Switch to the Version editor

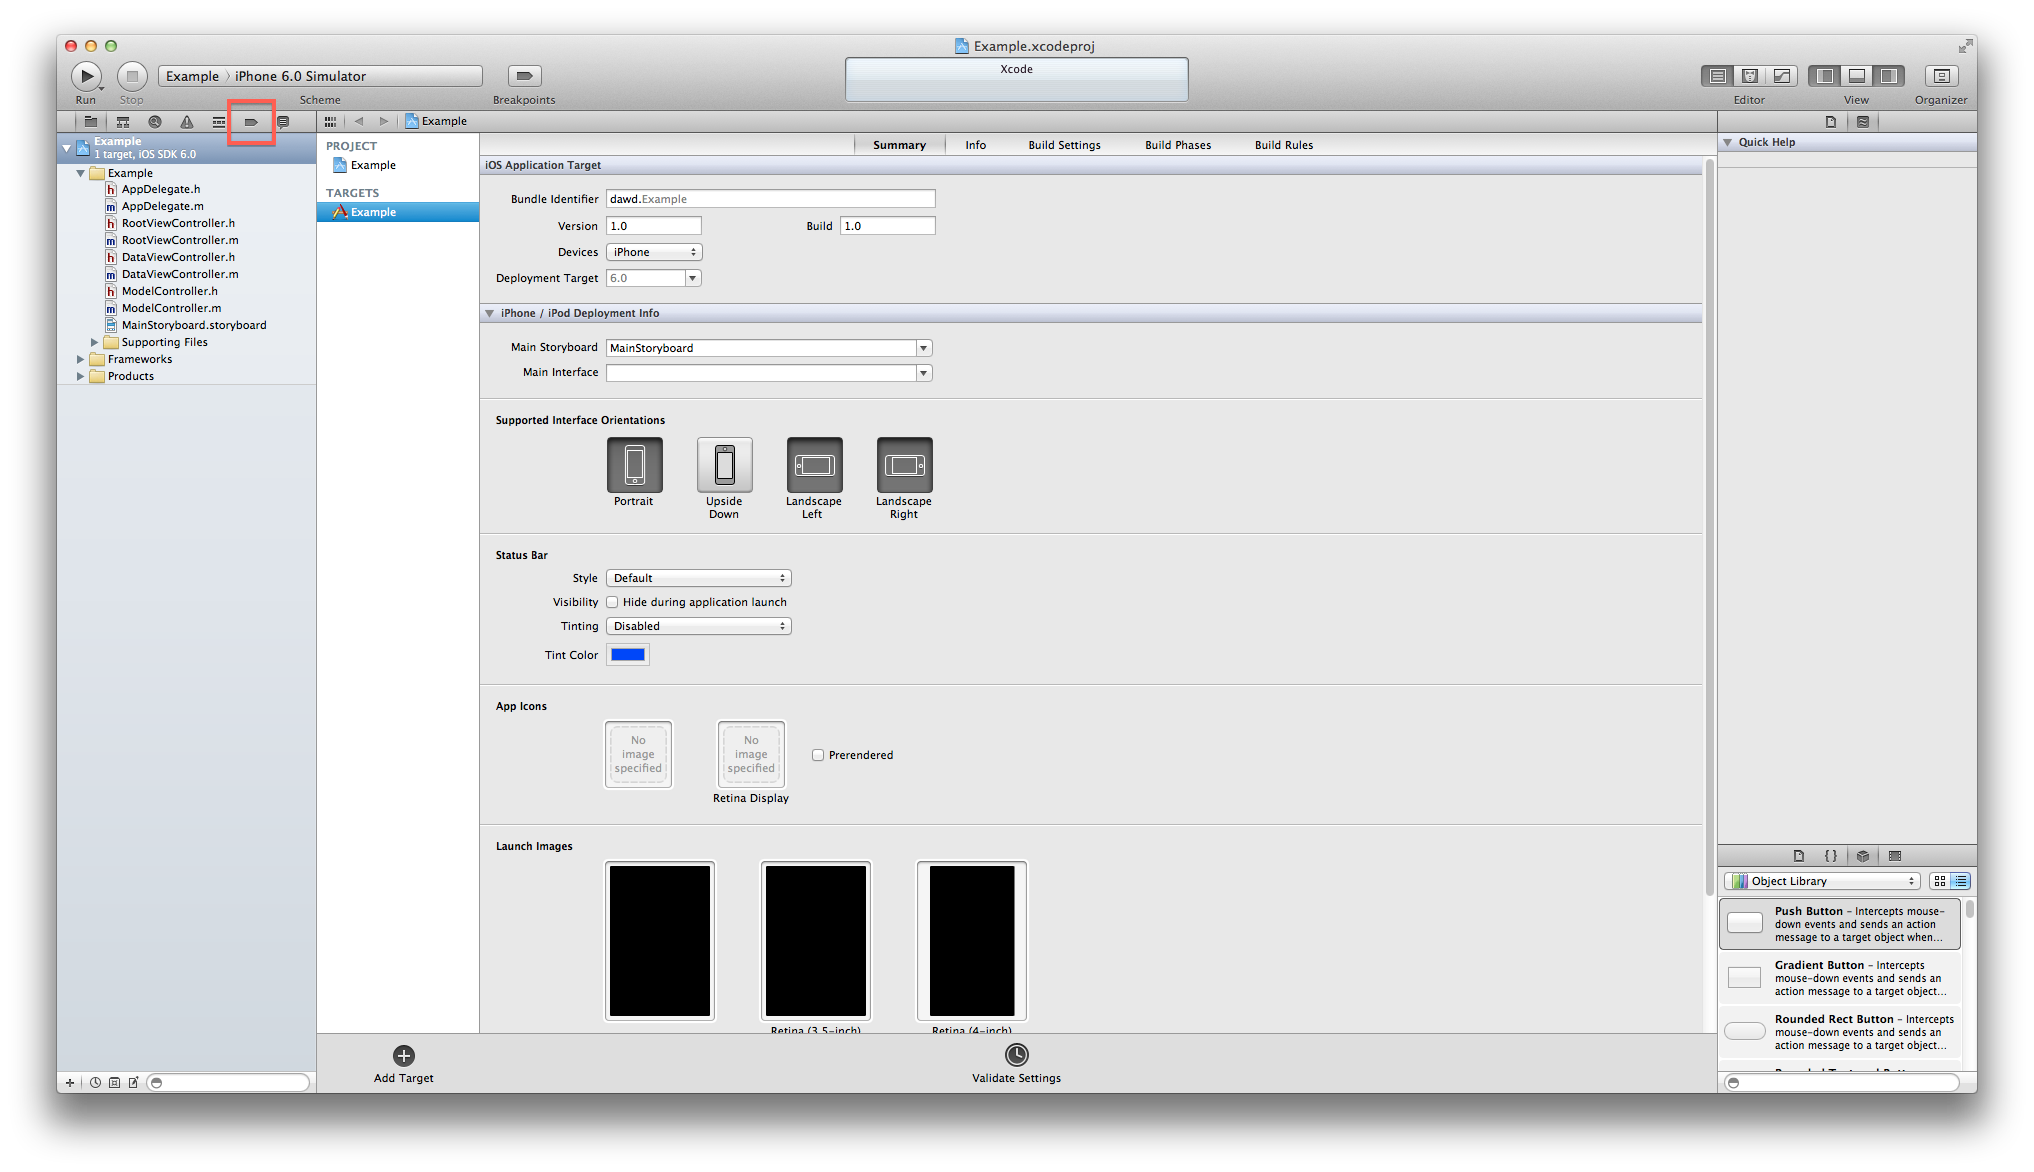pyautogui.click(x=1782, y=76)
